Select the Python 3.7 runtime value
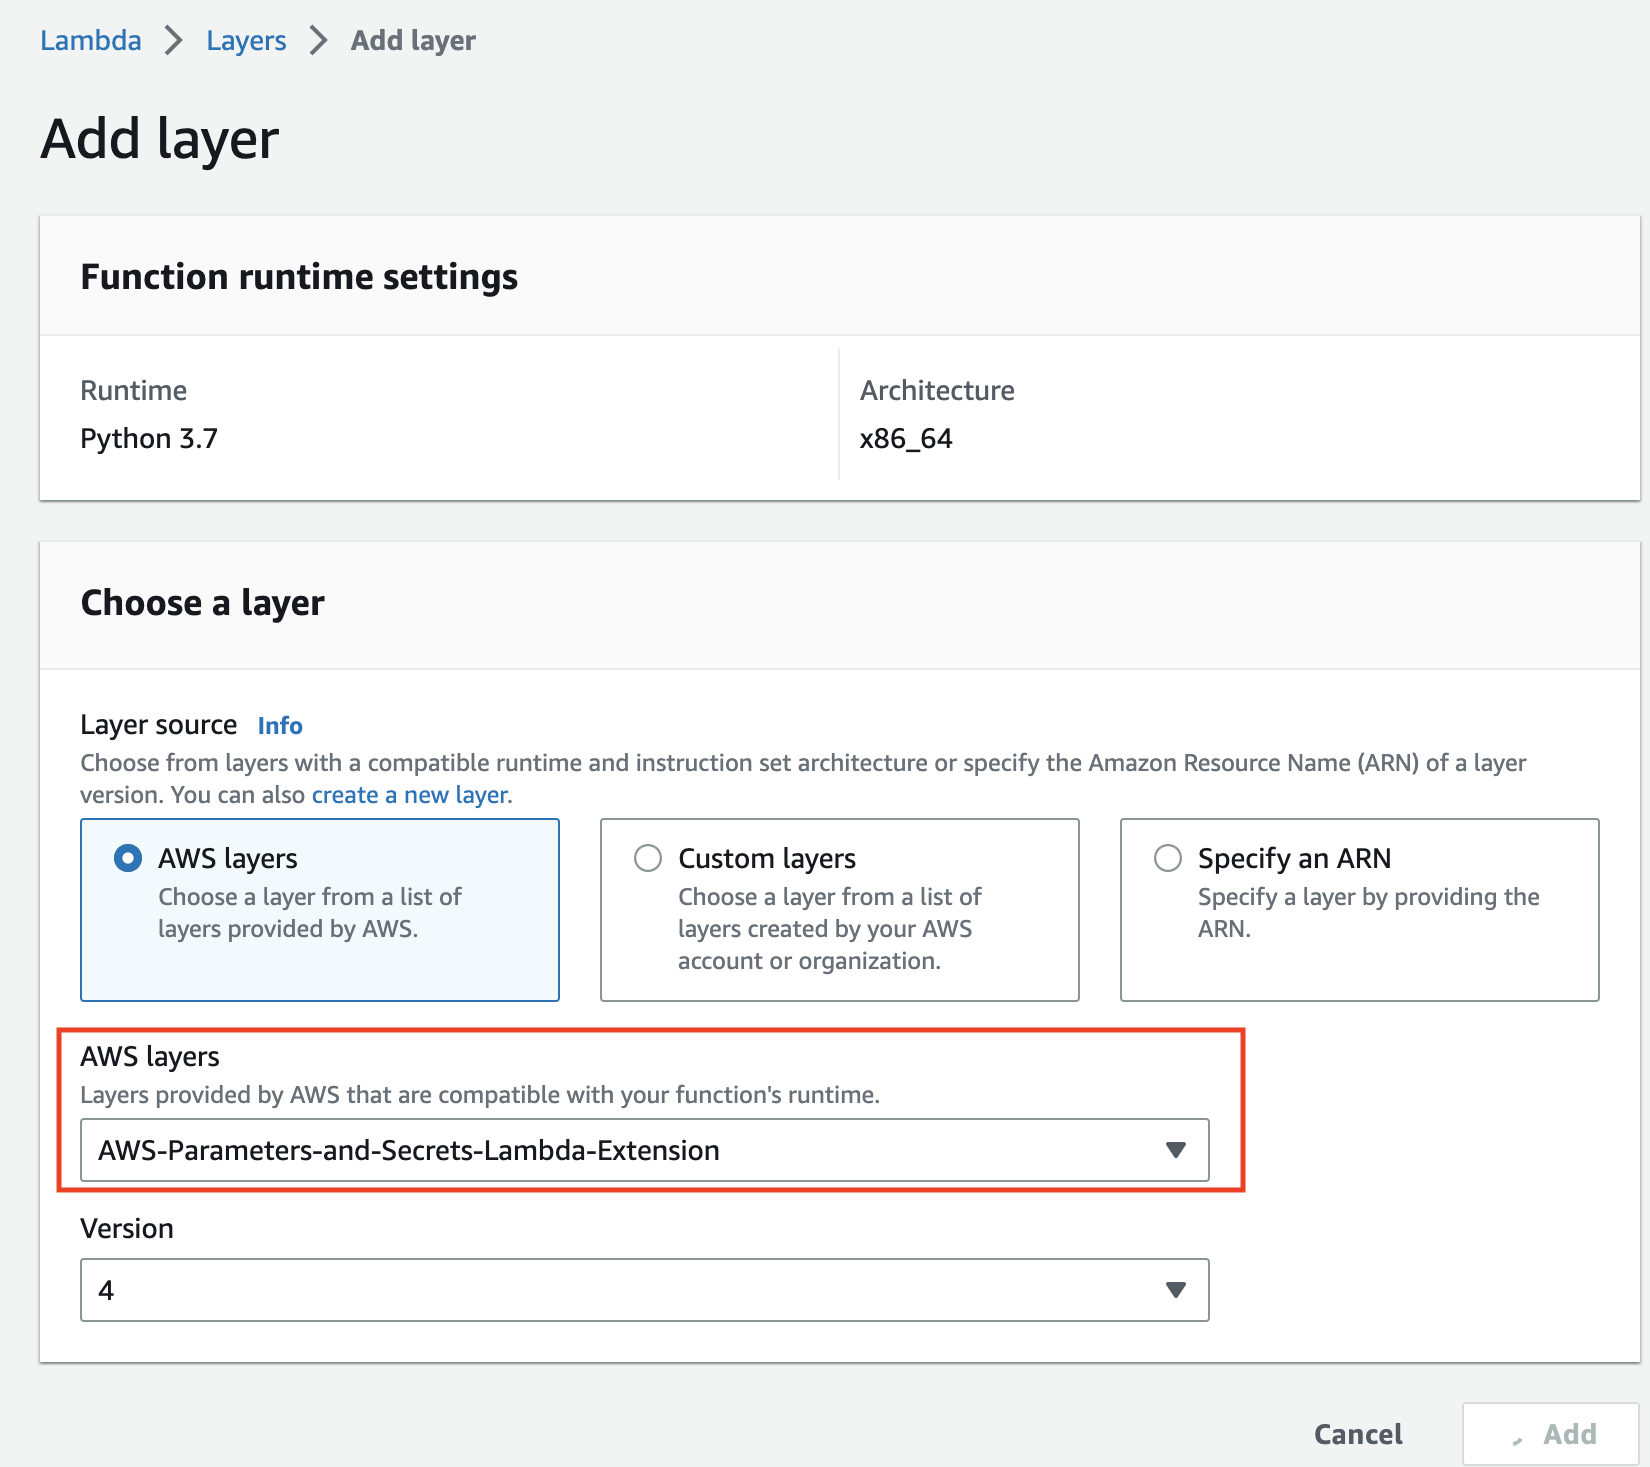The width and height of the screenshot is (1650, 1467). [149, 439]
